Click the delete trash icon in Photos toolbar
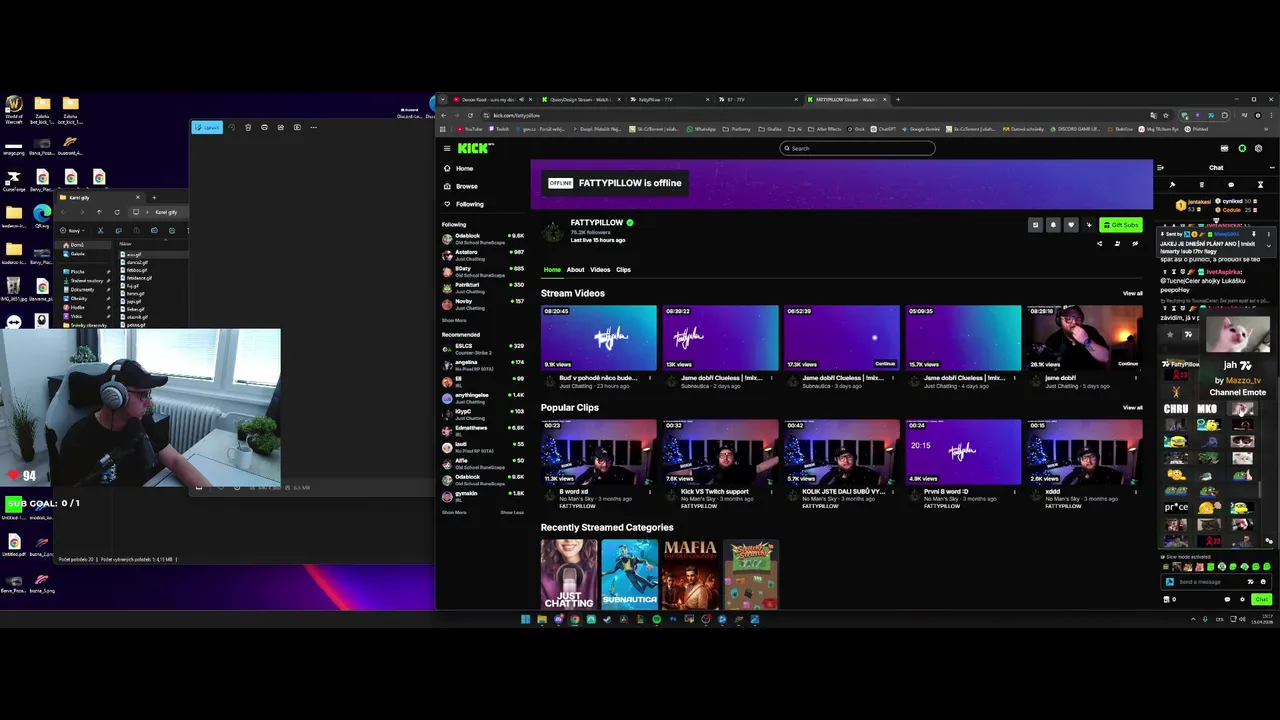 coord(248,127)
